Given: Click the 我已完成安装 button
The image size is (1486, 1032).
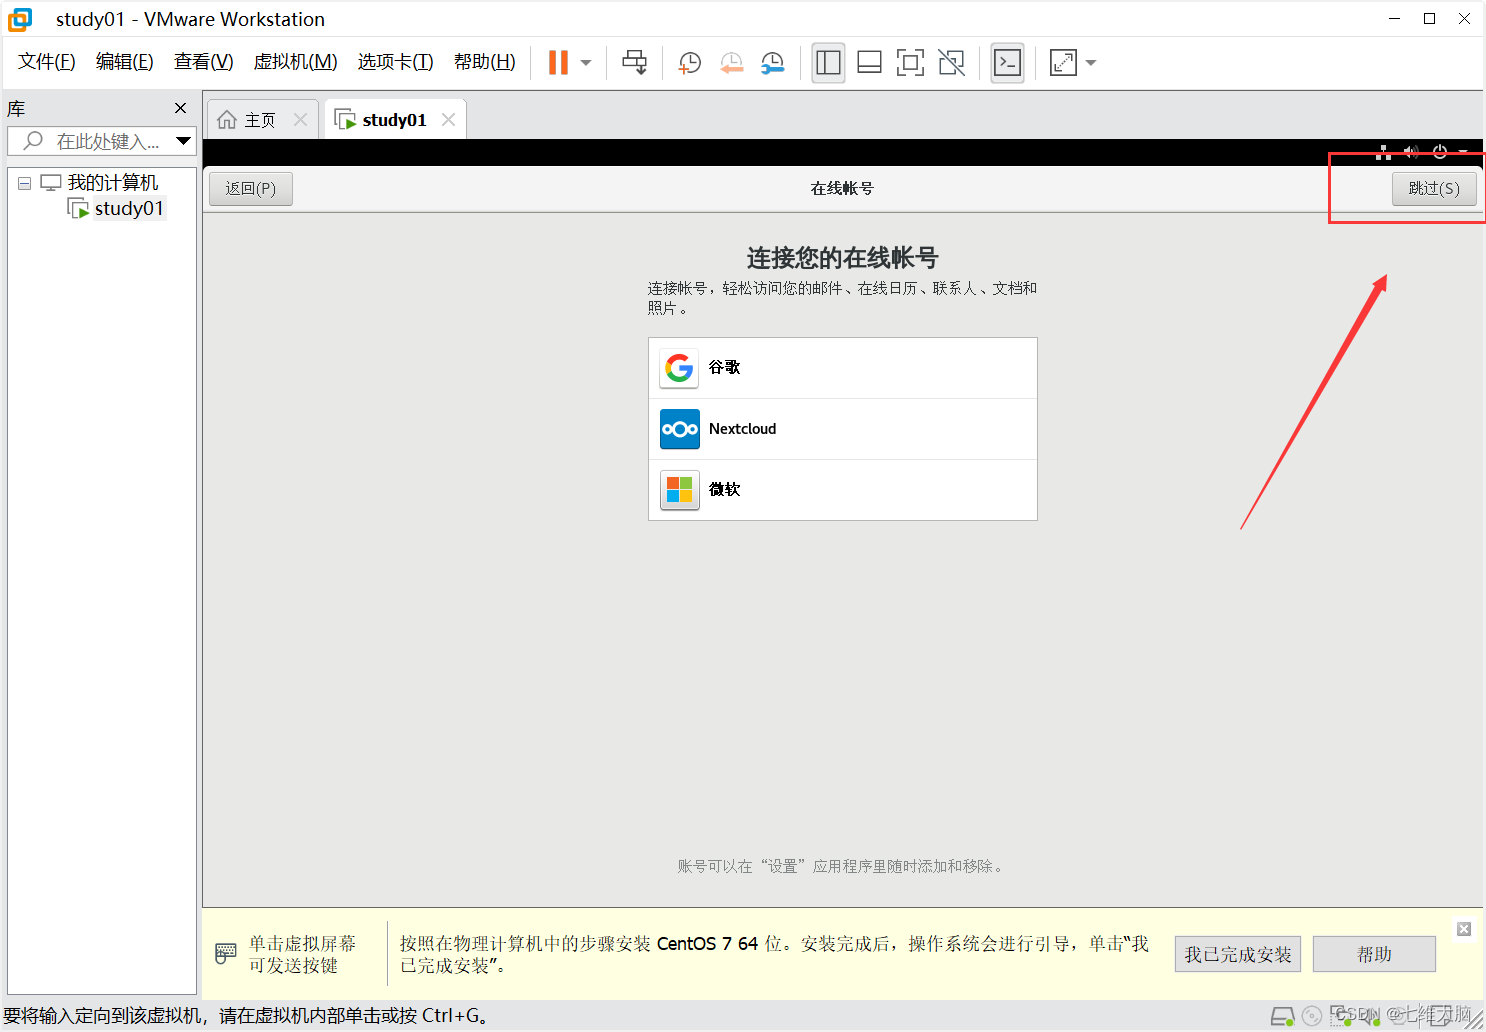Looking at the screenshot, I should pos(1238,955).
